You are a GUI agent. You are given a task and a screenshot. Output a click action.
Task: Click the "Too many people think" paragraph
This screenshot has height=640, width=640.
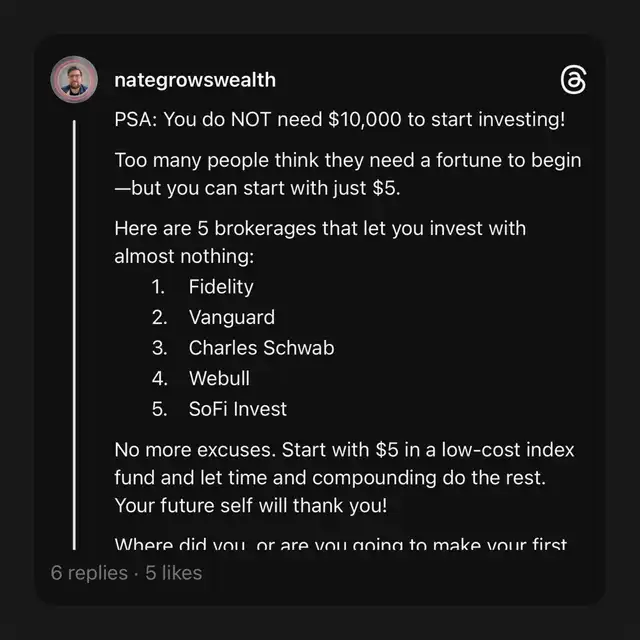(x=347, y=171)
